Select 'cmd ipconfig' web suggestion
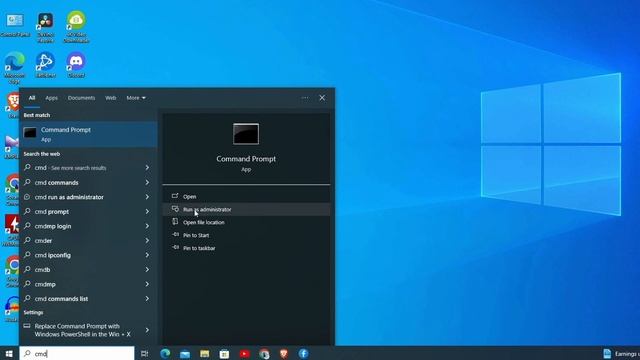Image resolution: width=640 pixels, height=360 pixels. (88, 255)
